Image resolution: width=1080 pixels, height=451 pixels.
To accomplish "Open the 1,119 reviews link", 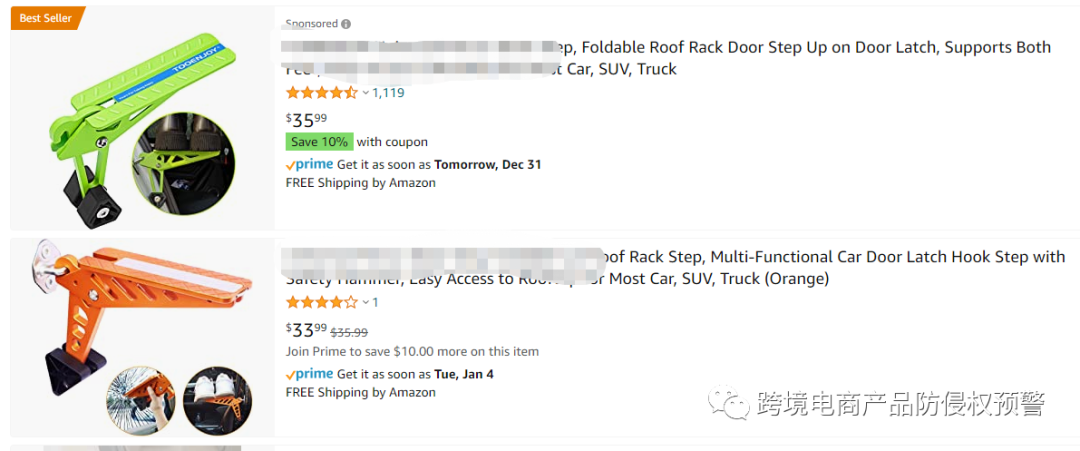I will pos(388,92).
